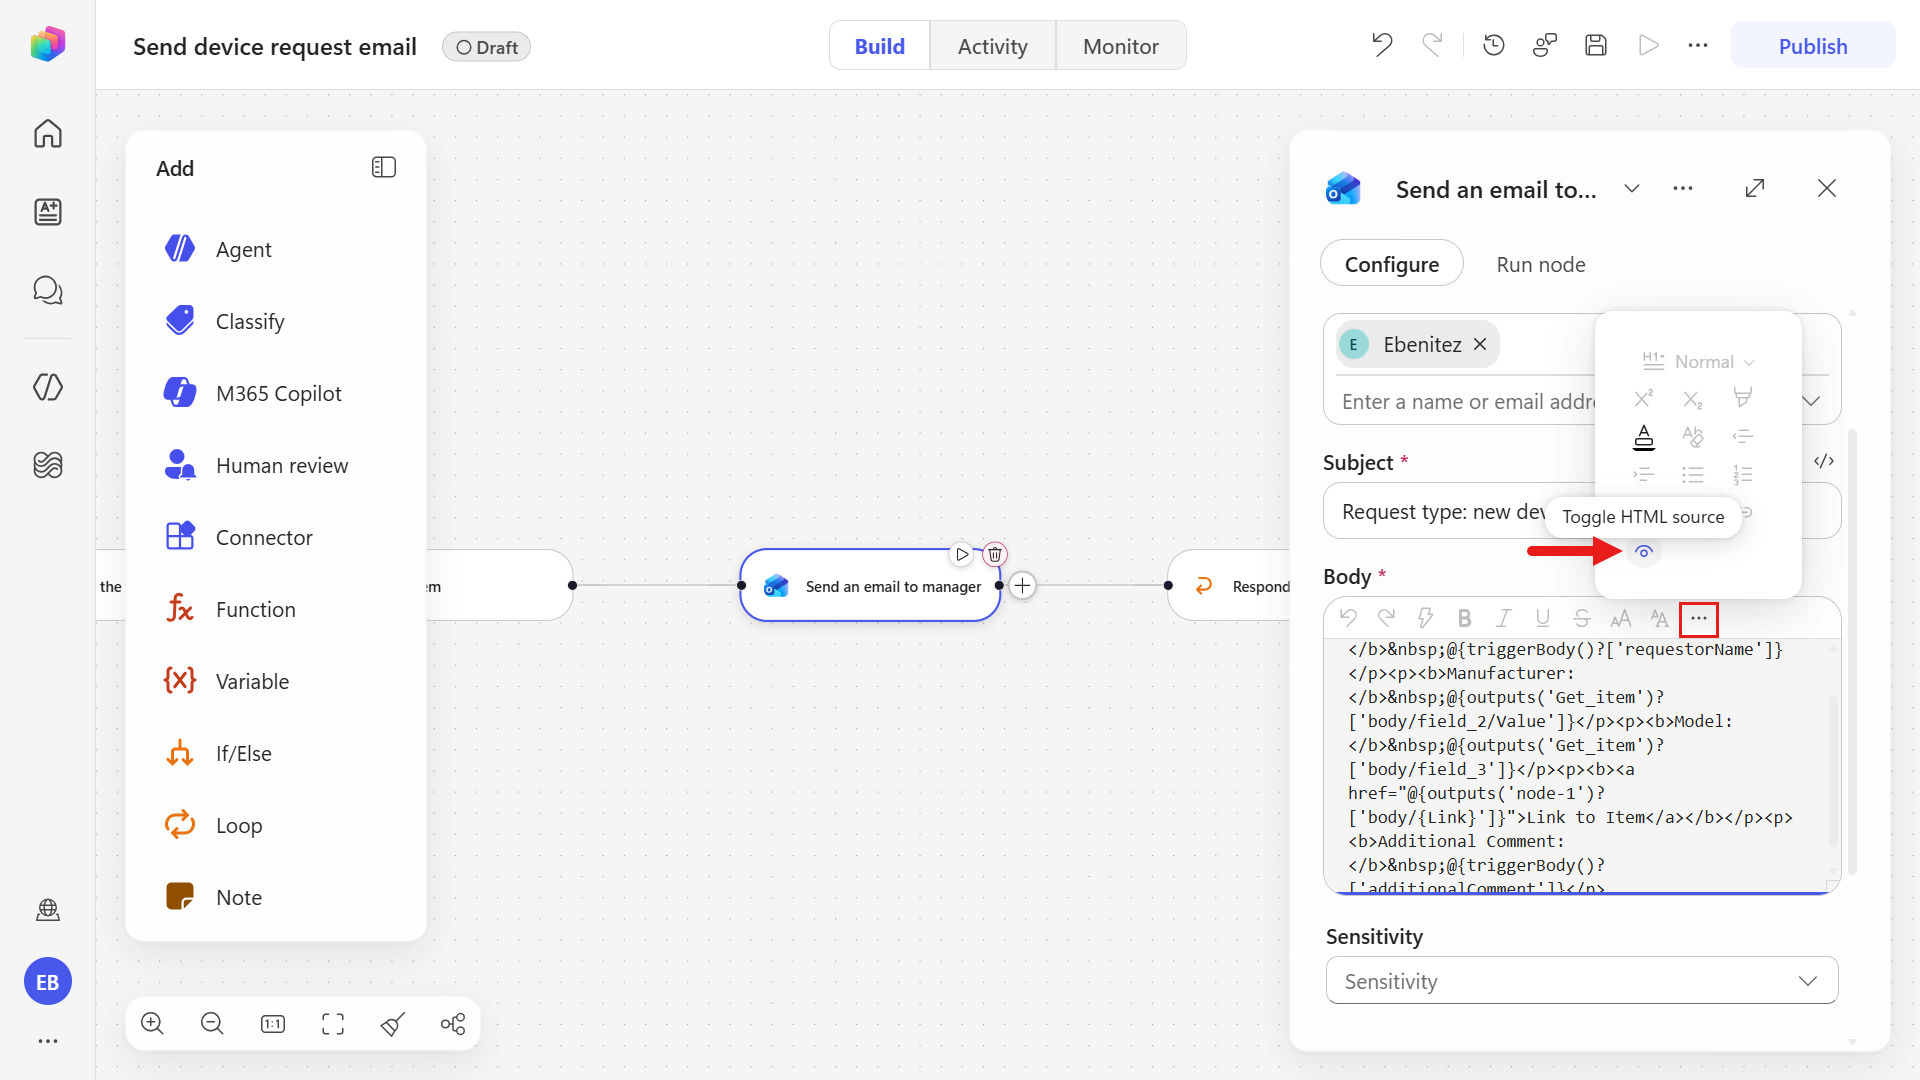This screenshot has width=1920, height=1080.
Task: Publish the workflow
Action: tap(1813, 46)
